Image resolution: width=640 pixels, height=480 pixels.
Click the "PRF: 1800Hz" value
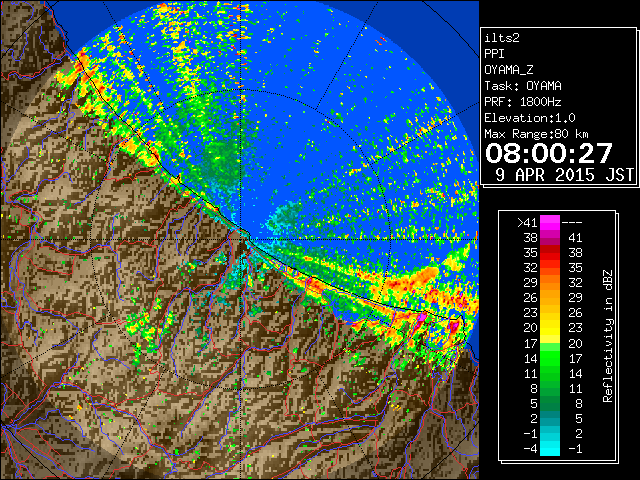[523, 102]
